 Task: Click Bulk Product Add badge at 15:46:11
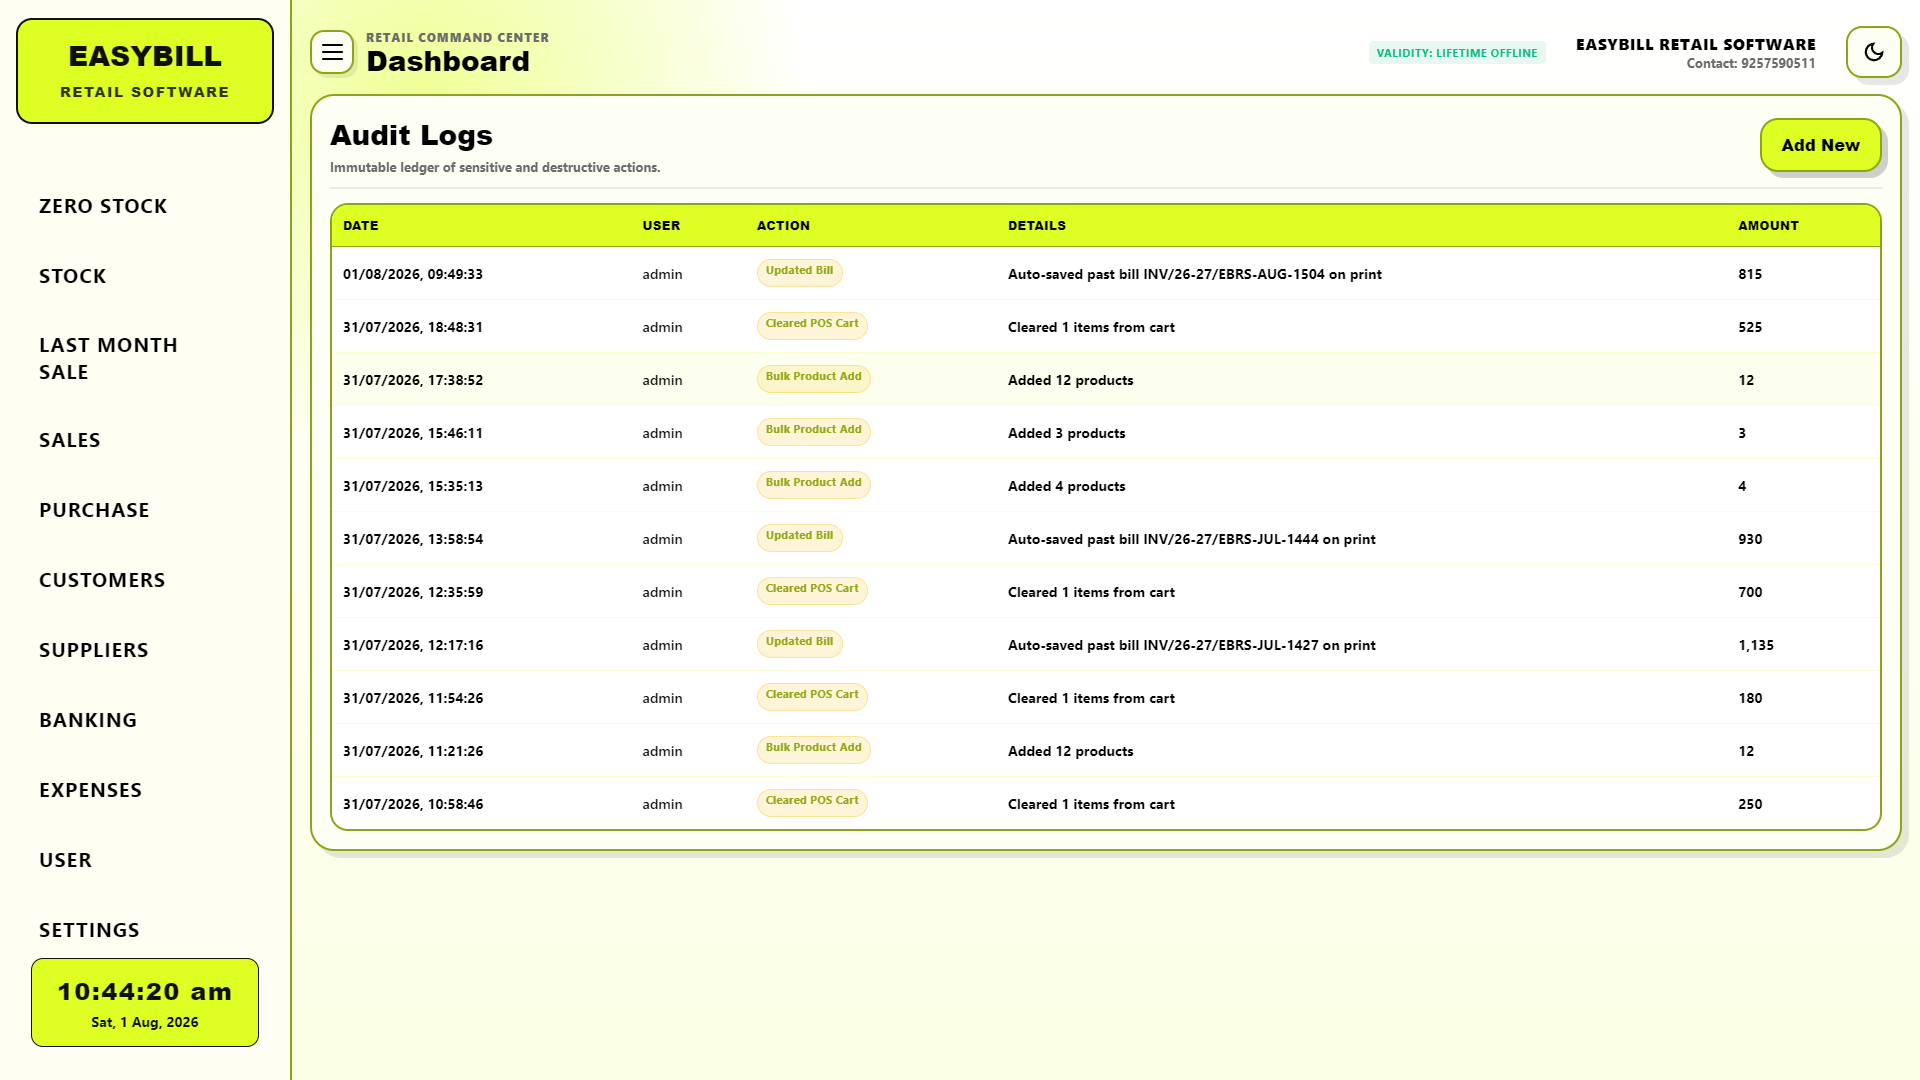point(813,431)
